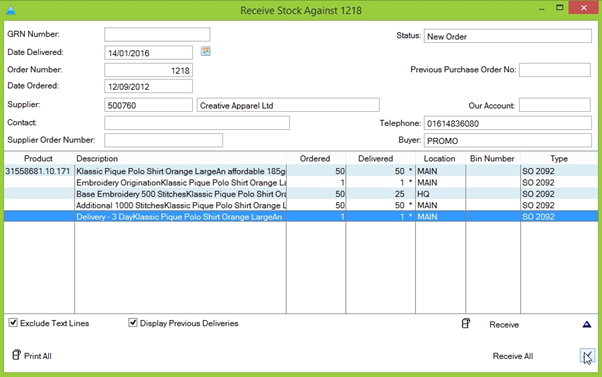The height and width of the screenshot is (377, 602).
Task: Maximize the Receive Stock window
Action: pyautogui.click(x=560, y=8)
